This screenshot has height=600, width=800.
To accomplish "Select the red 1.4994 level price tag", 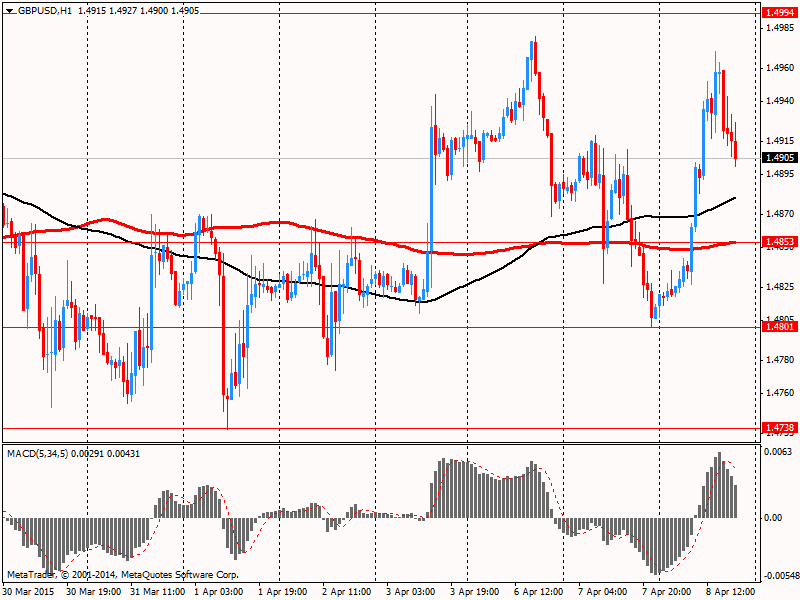I will click(779, 12).
